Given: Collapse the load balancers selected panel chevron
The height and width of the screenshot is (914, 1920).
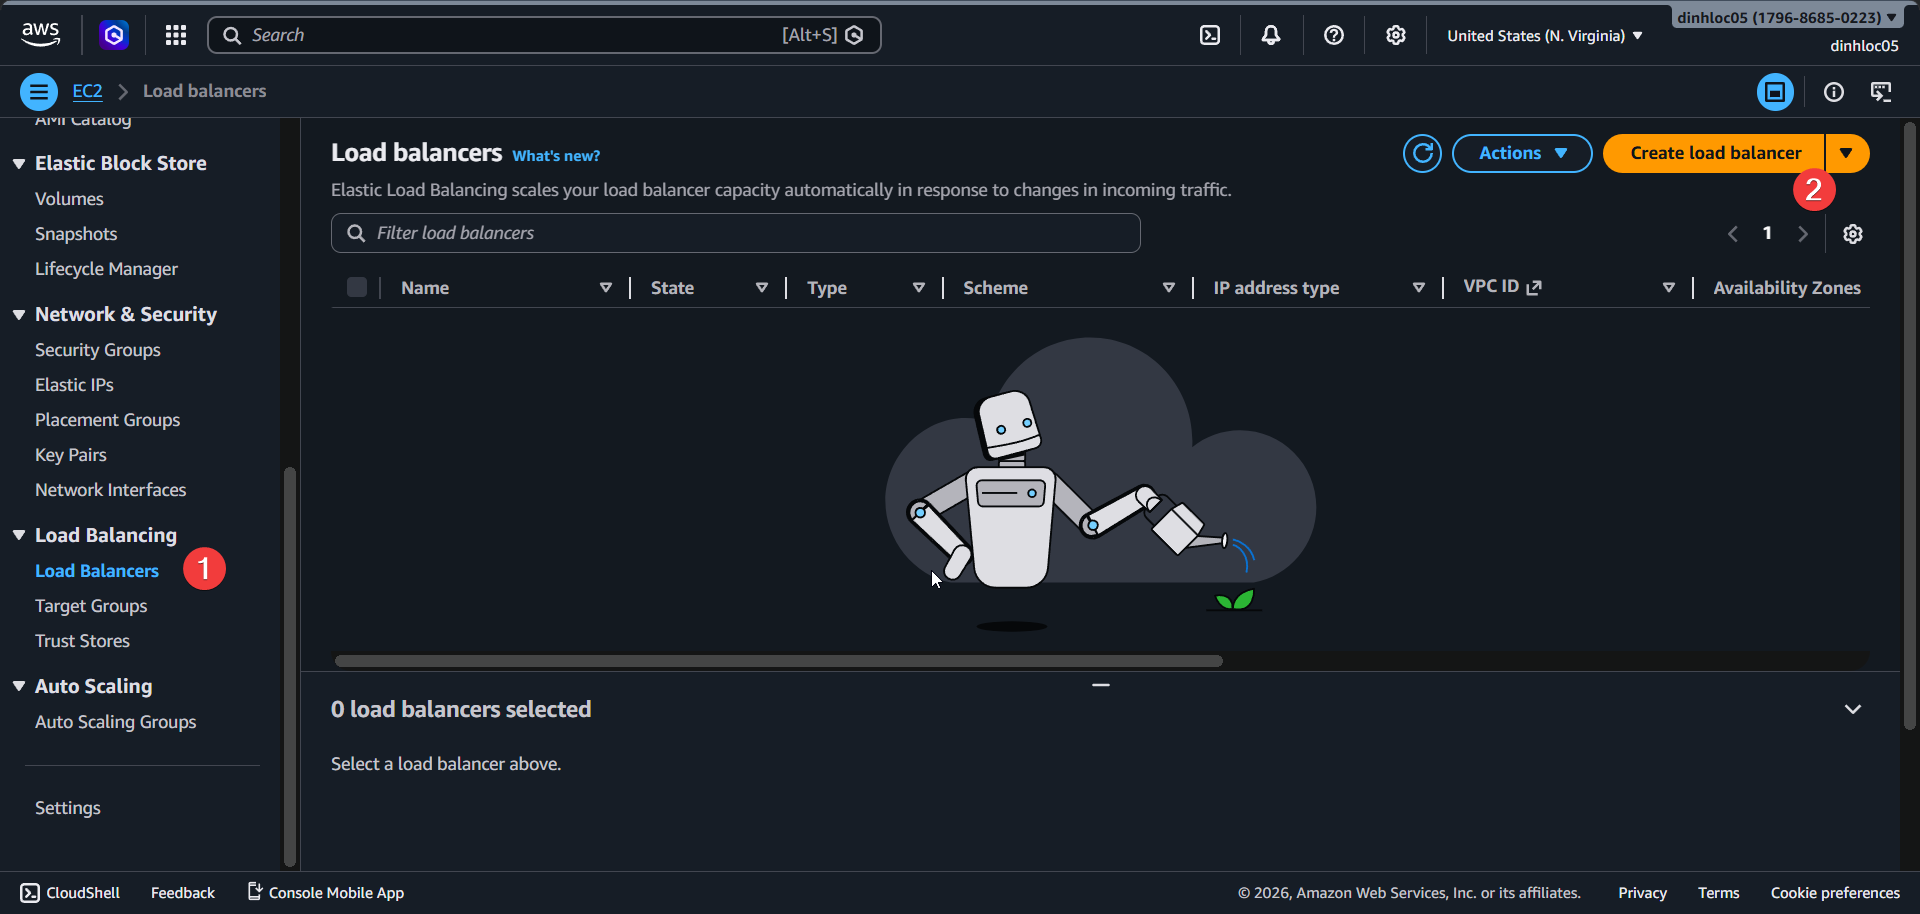Looking at the screenshot, I should (1853, 708).
